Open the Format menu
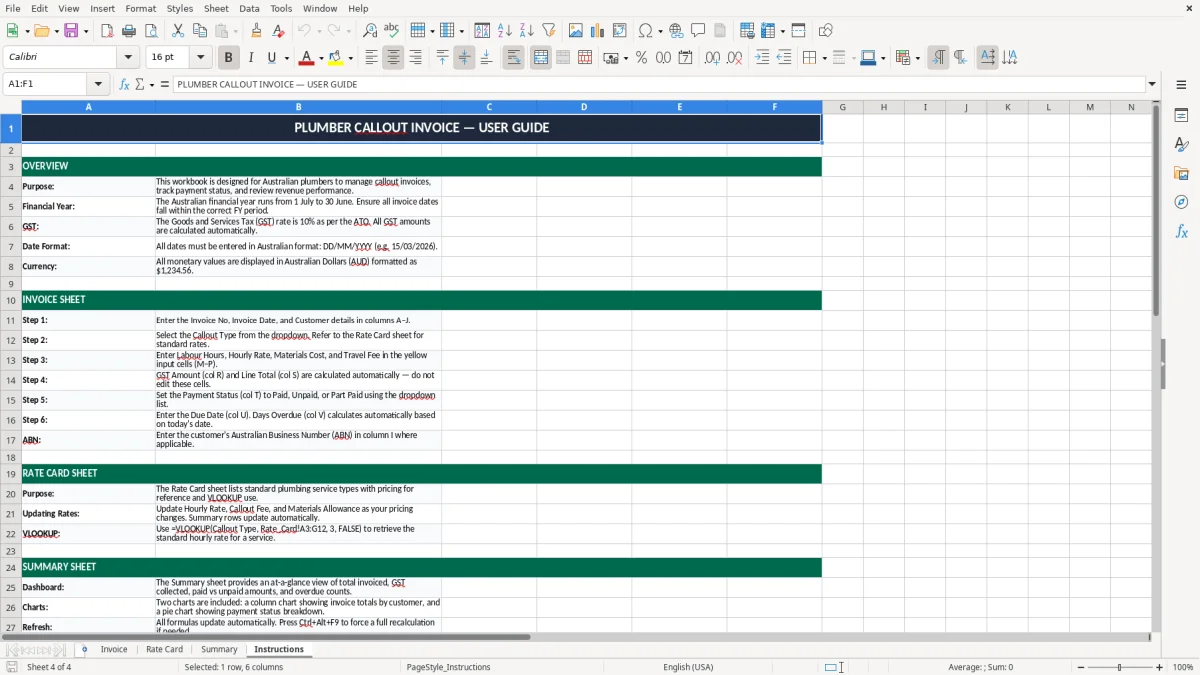This screenshot has height=675, width=1200. click(x=140, y=8)
